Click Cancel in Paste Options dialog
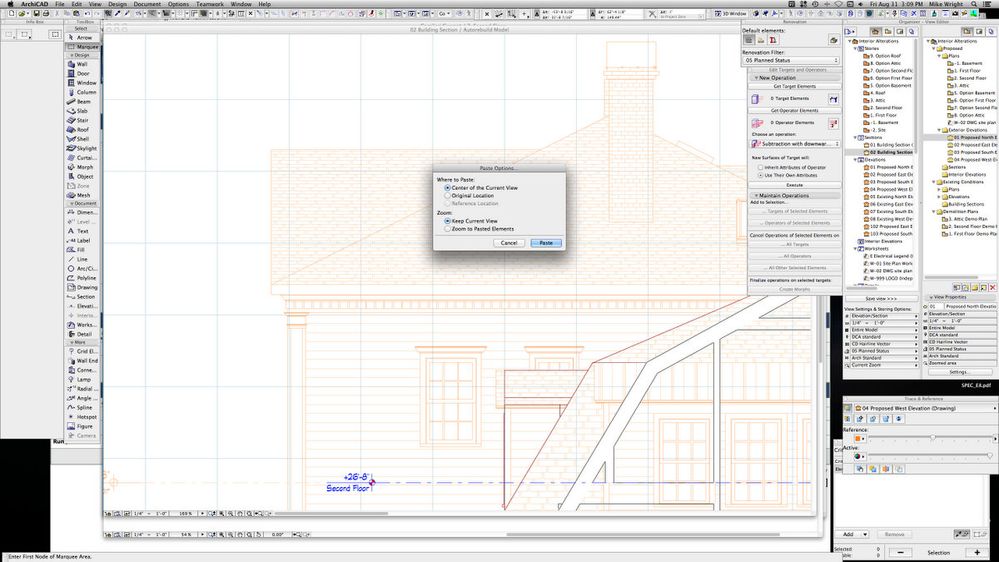The width and height of the screenshot is (999, 562). click(x=508, y=243)
